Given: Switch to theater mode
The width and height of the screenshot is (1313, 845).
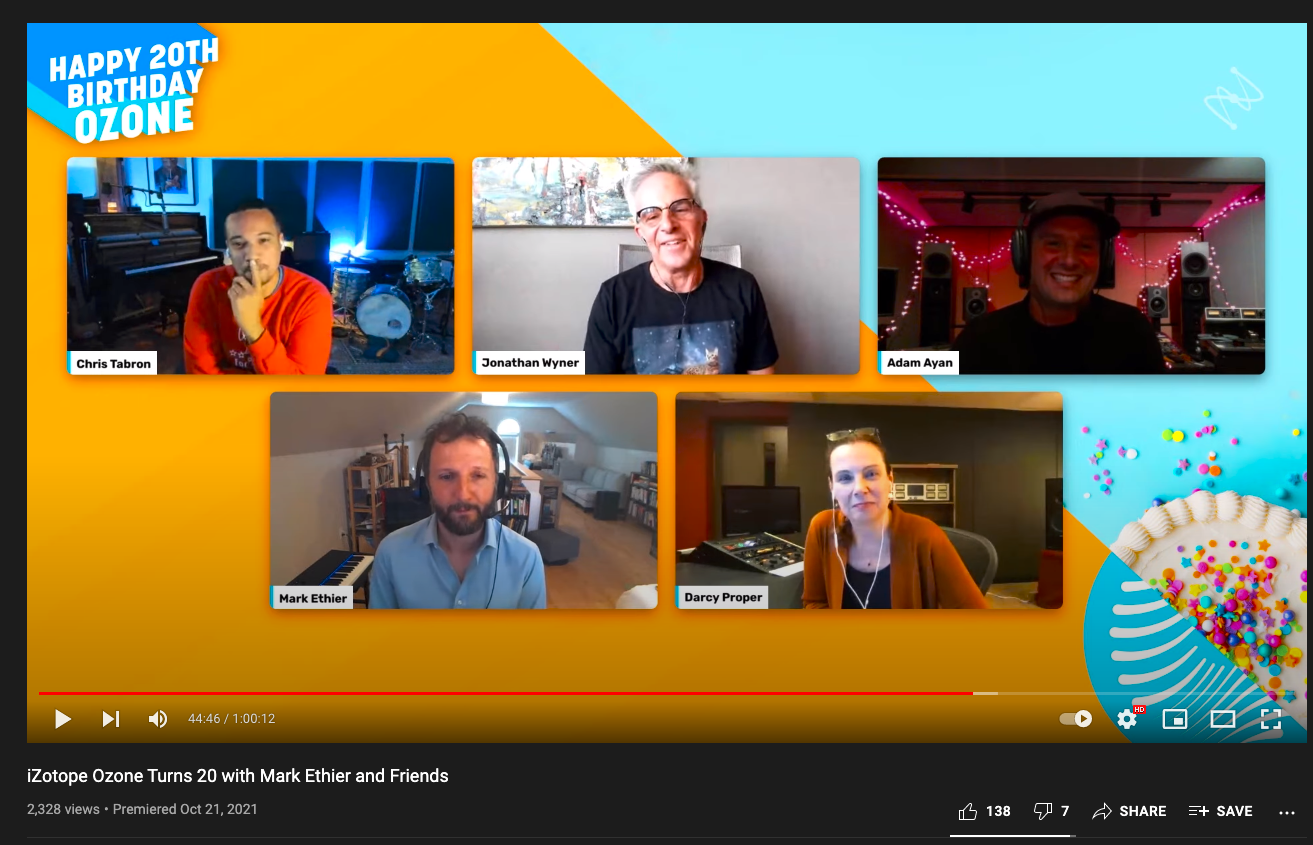Looking at the screenshot, I should 1223,719.
